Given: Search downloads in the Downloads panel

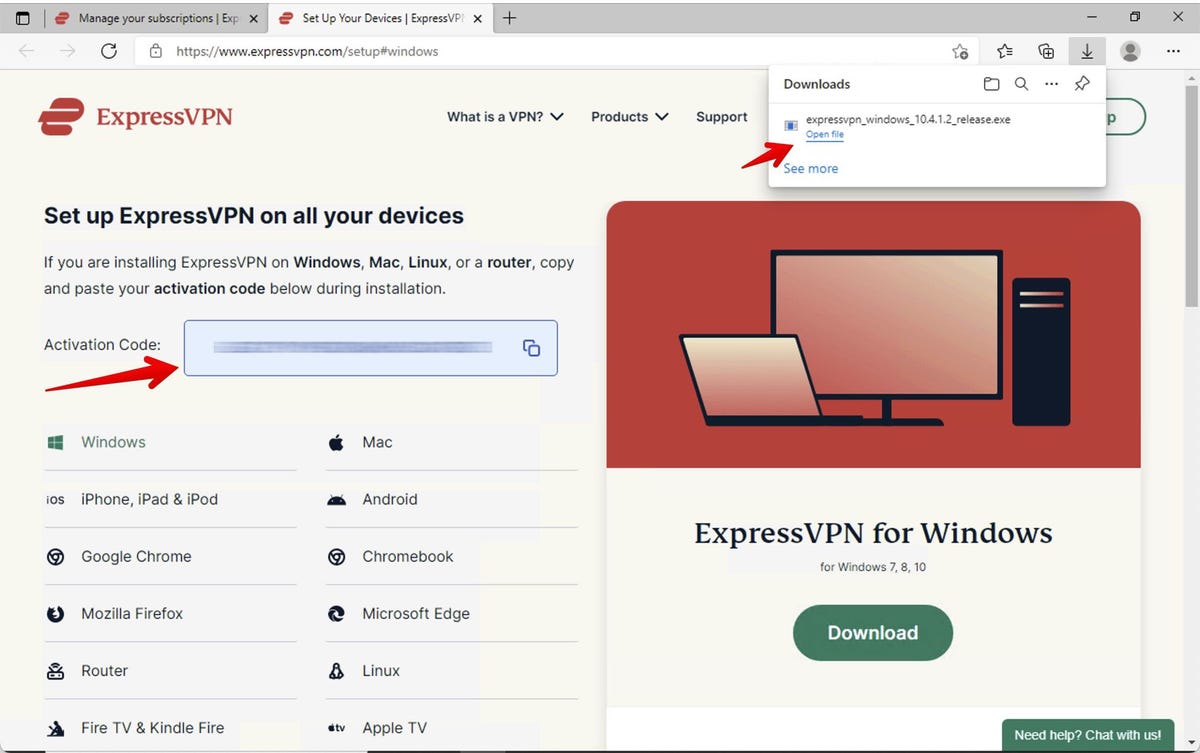Looking at the screenshot, I should coord(1021,84).
